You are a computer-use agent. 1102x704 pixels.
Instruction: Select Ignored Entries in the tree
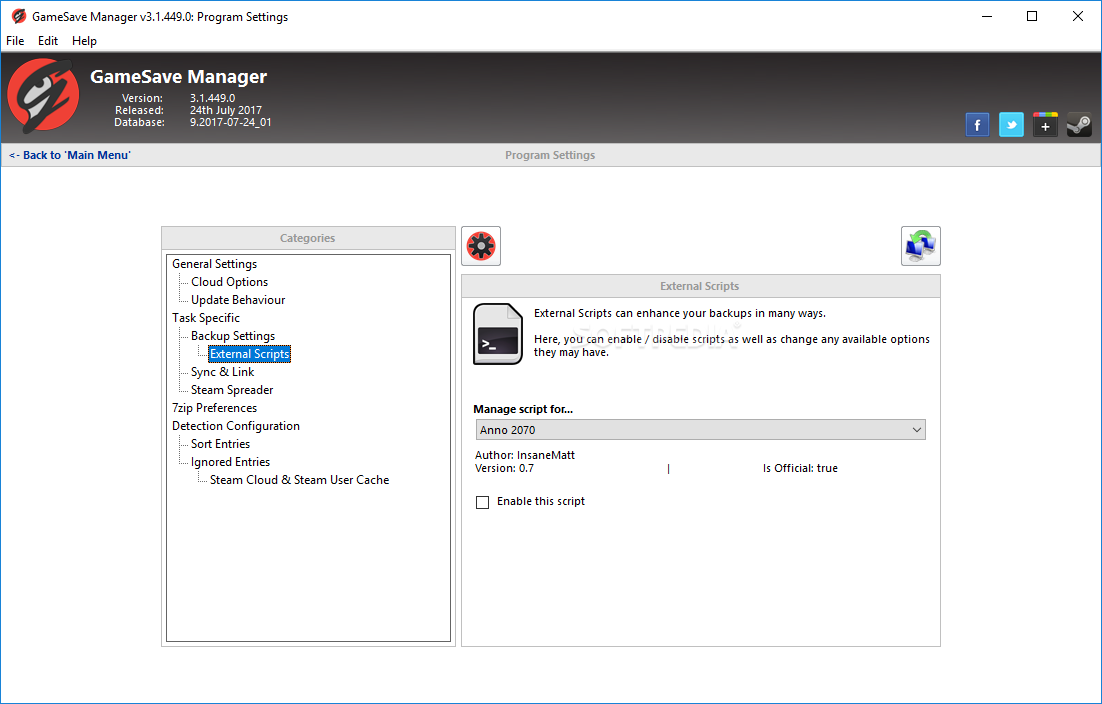[x=230, y=462]
